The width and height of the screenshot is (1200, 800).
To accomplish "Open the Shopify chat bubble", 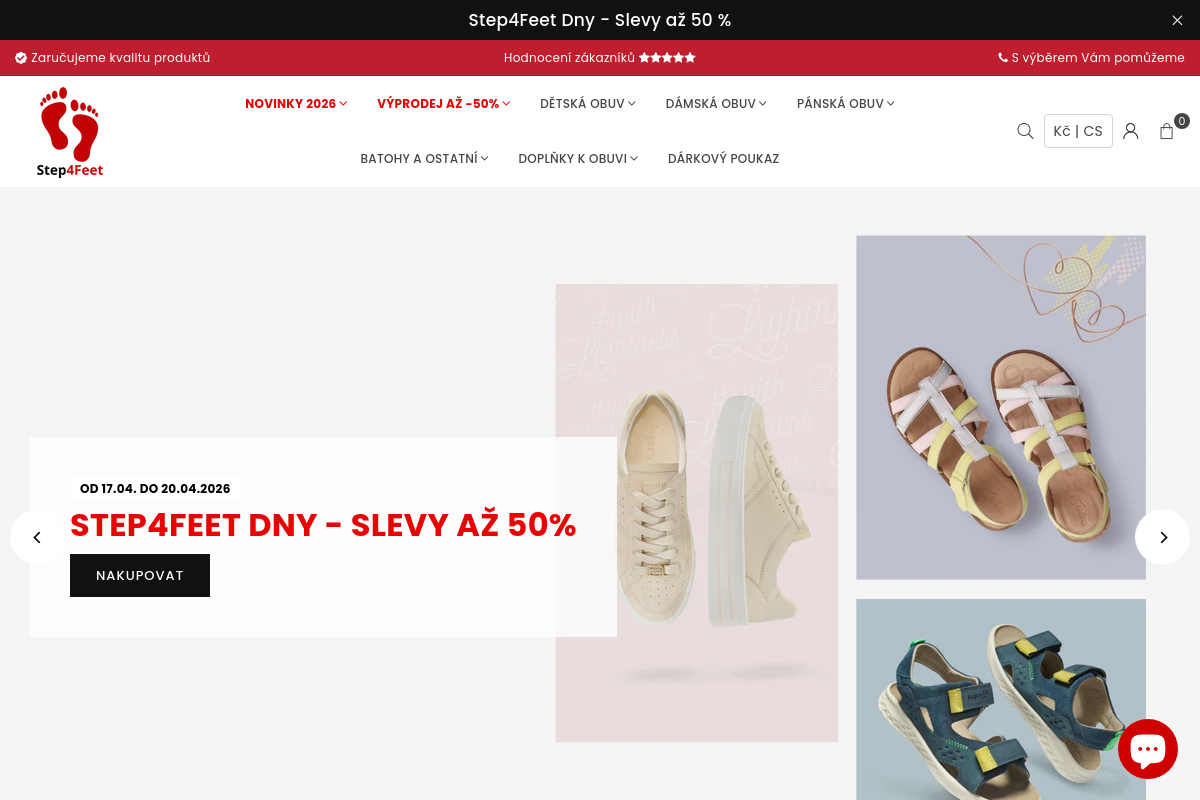I will pos(1148,749).
